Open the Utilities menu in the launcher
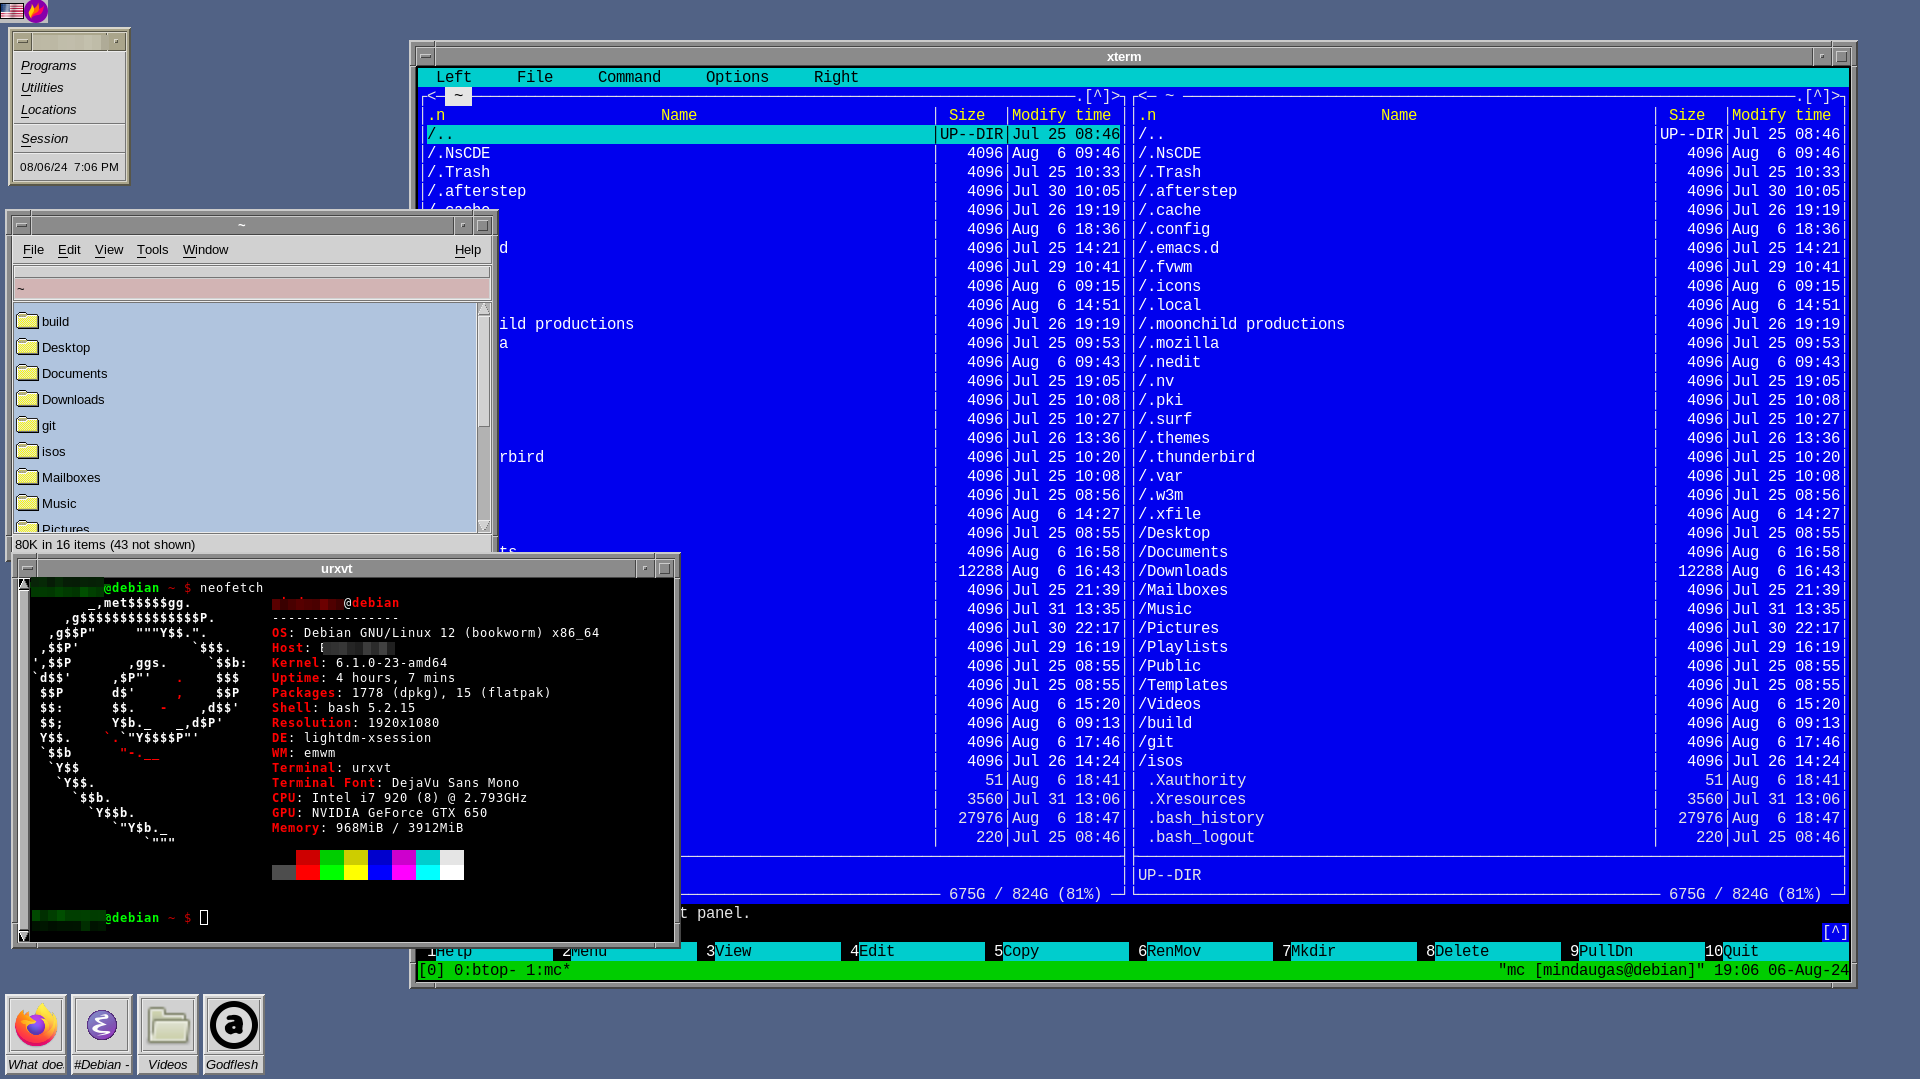Screen dimensions: 1920x1079 pyautogui.click(x=42, y=87)
